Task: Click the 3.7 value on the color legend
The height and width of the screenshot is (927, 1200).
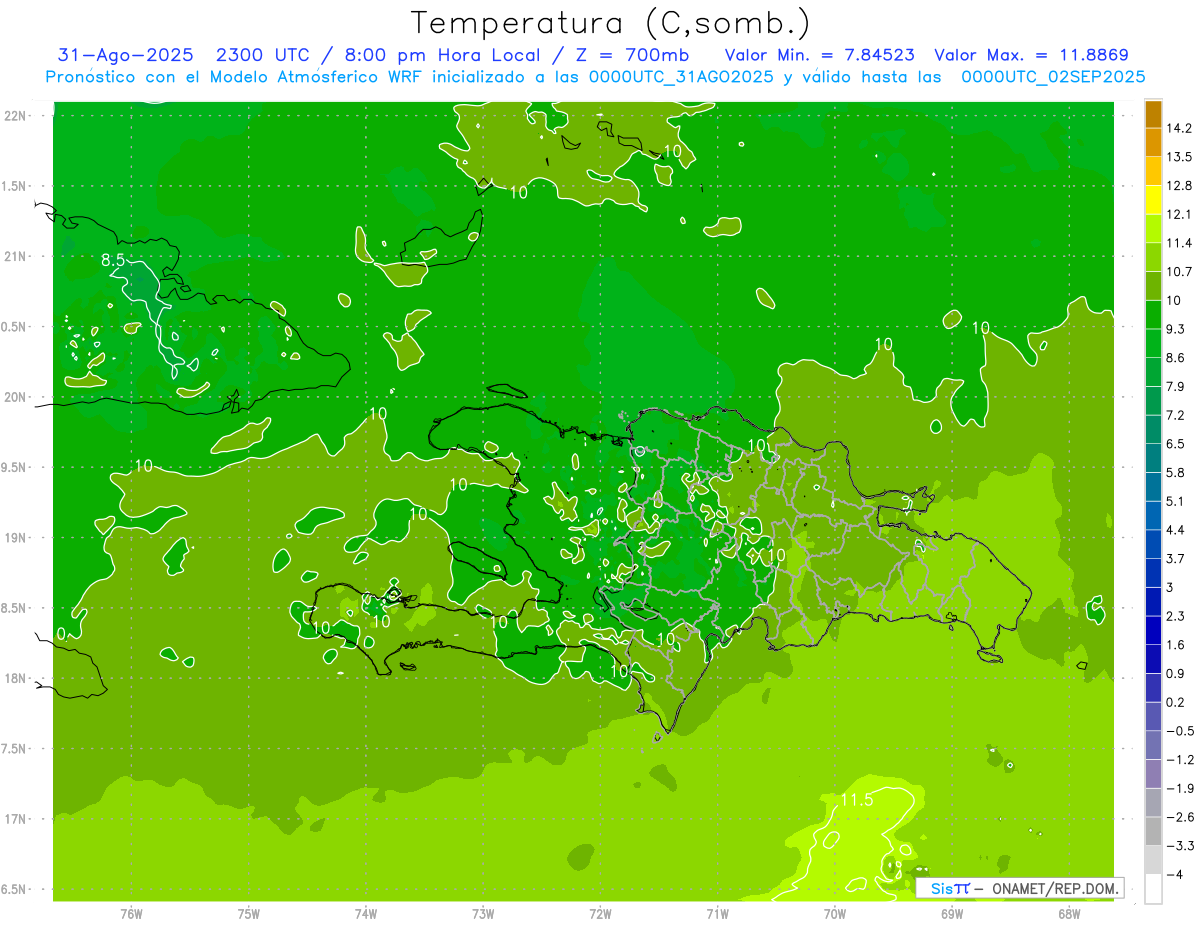Action: pos(1176,559)
